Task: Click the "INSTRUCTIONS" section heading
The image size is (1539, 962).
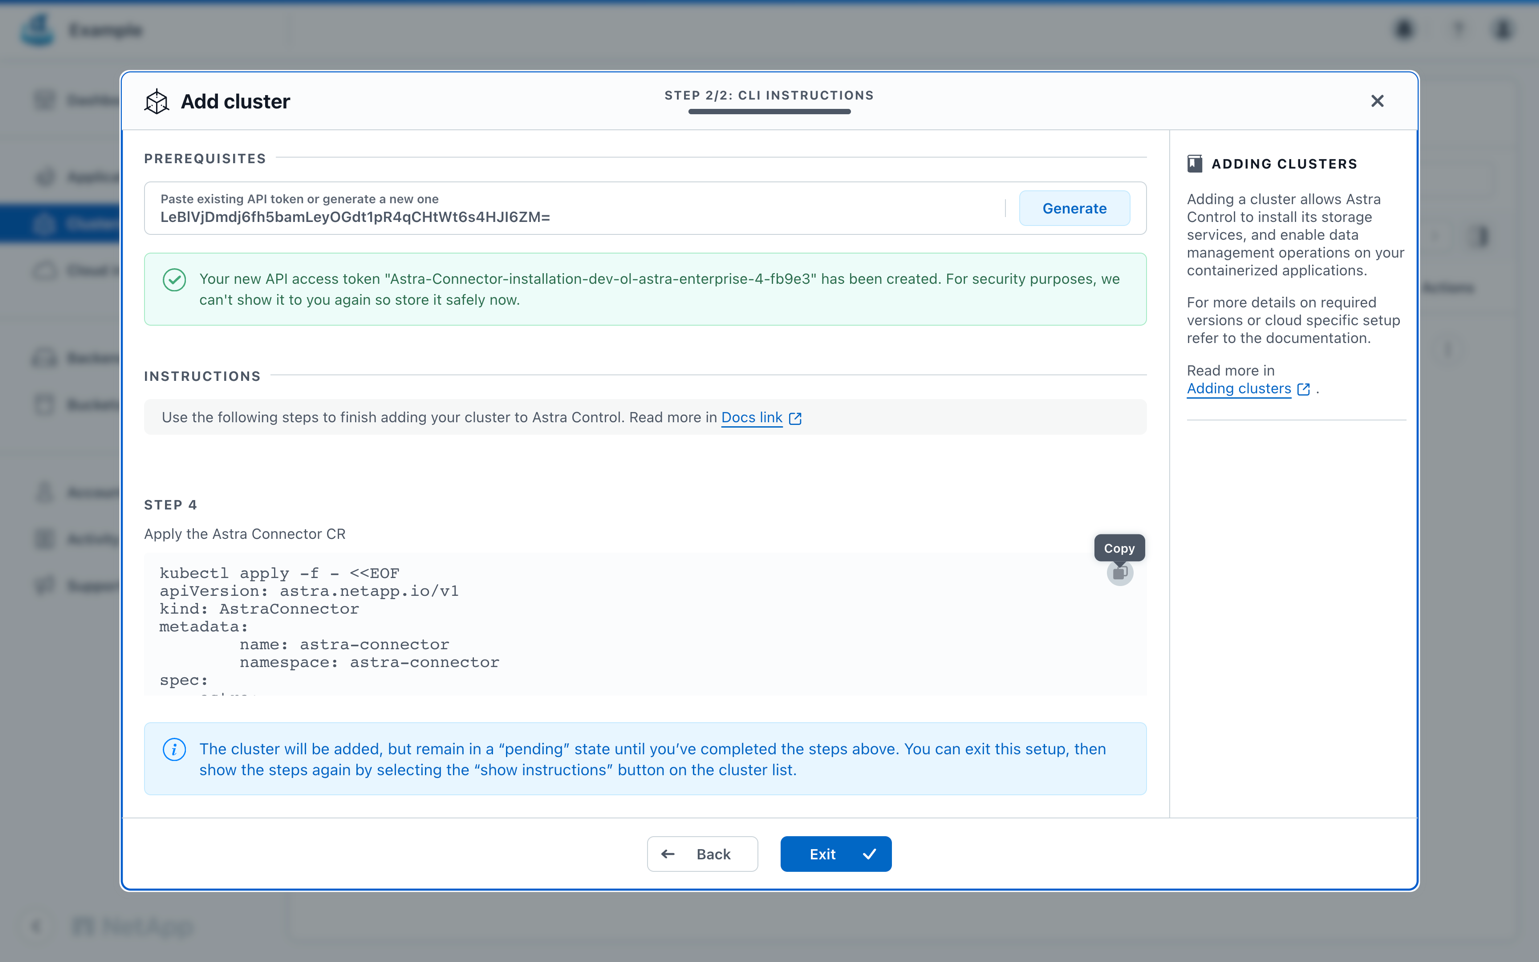Action: tap(202, 376)
